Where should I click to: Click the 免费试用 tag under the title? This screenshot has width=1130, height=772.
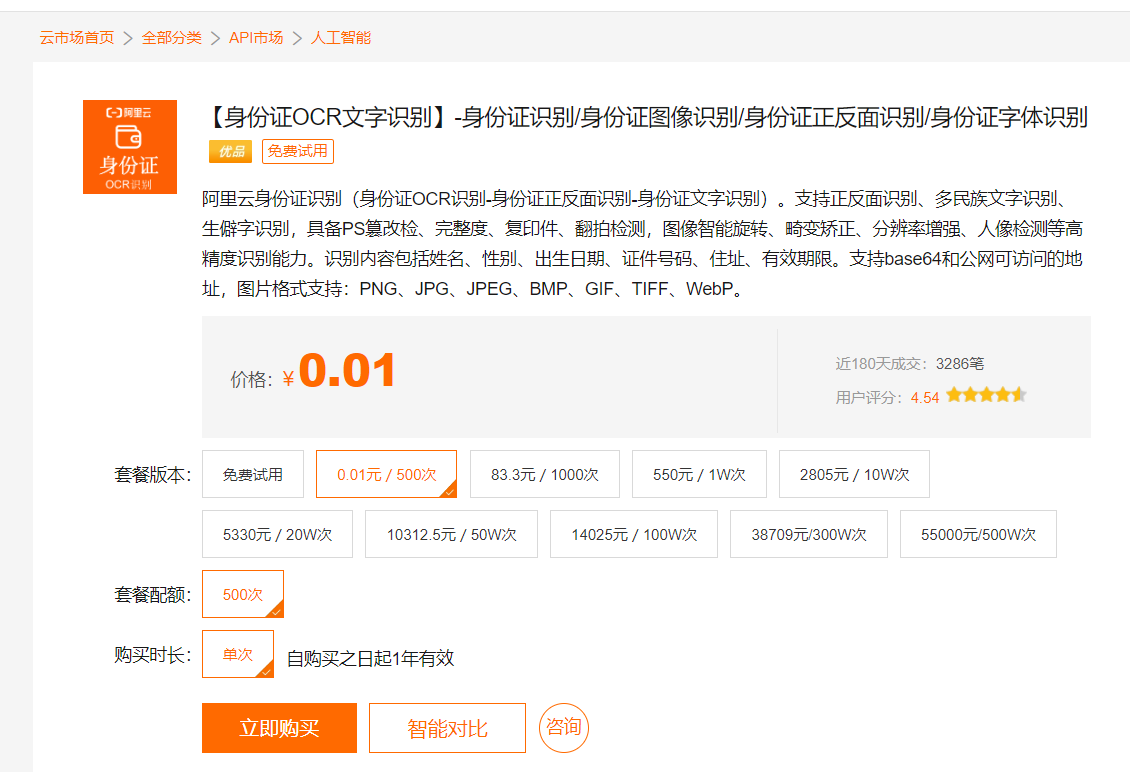click(298, 151)
